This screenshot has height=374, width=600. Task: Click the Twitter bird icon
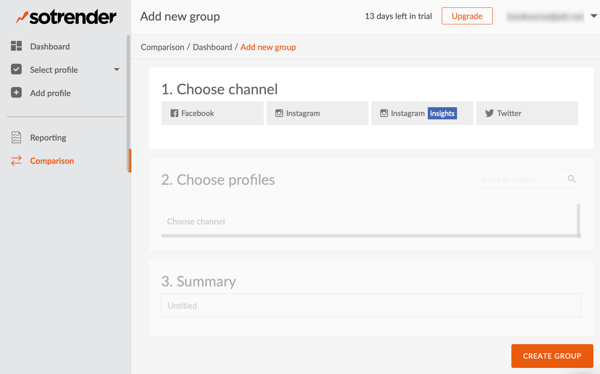[489, 113]
